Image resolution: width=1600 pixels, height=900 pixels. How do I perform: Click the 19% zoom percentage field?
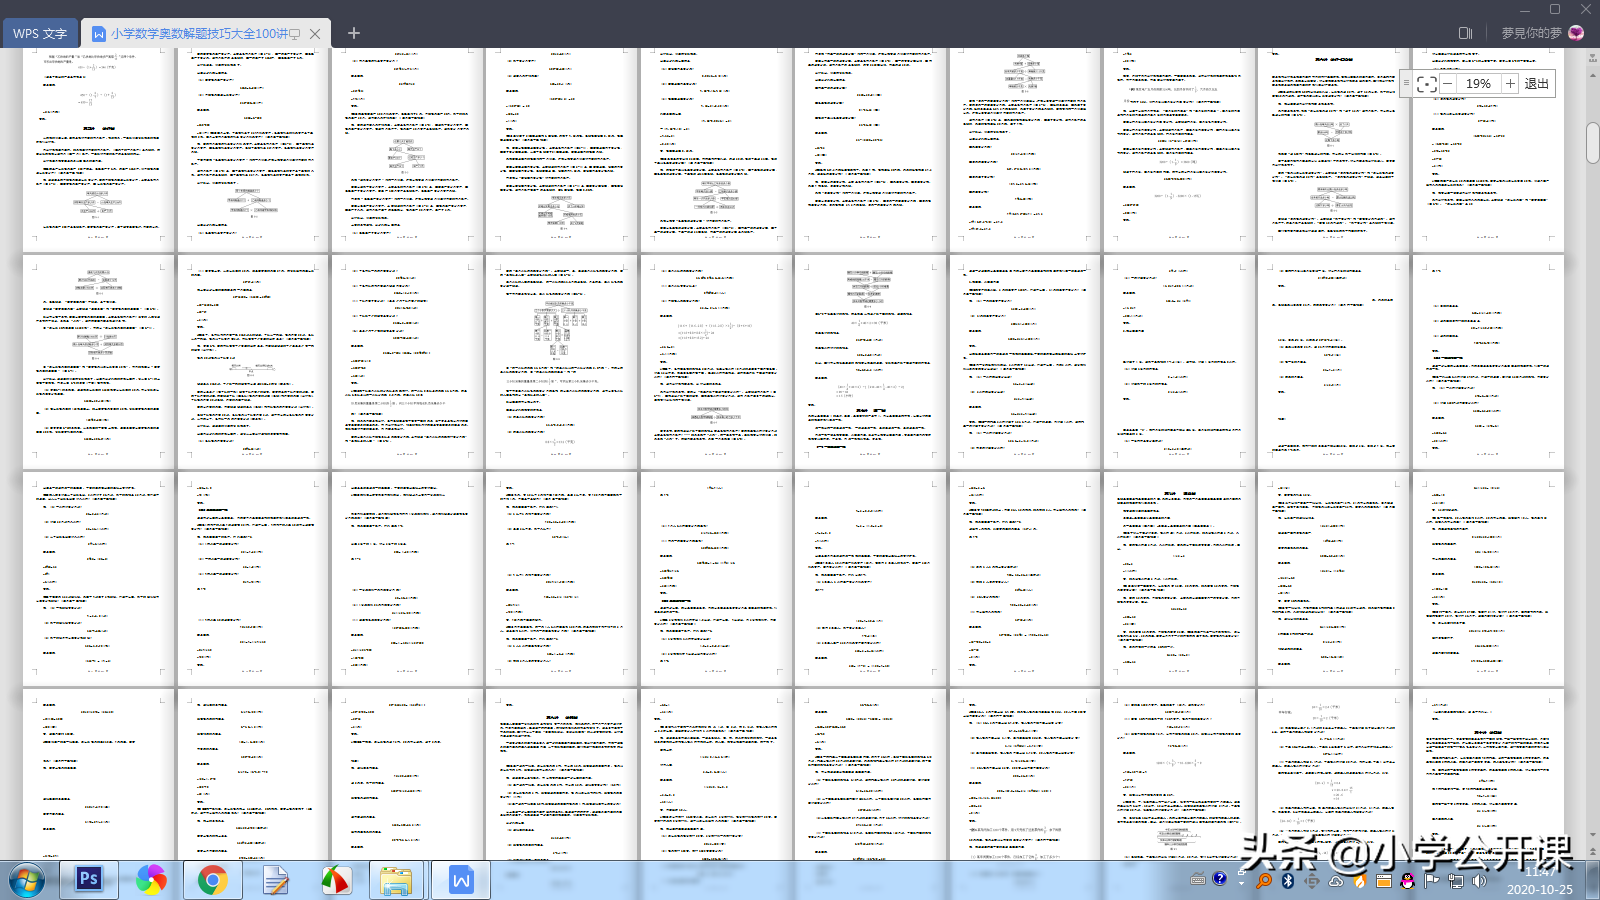coord(1479,84)
